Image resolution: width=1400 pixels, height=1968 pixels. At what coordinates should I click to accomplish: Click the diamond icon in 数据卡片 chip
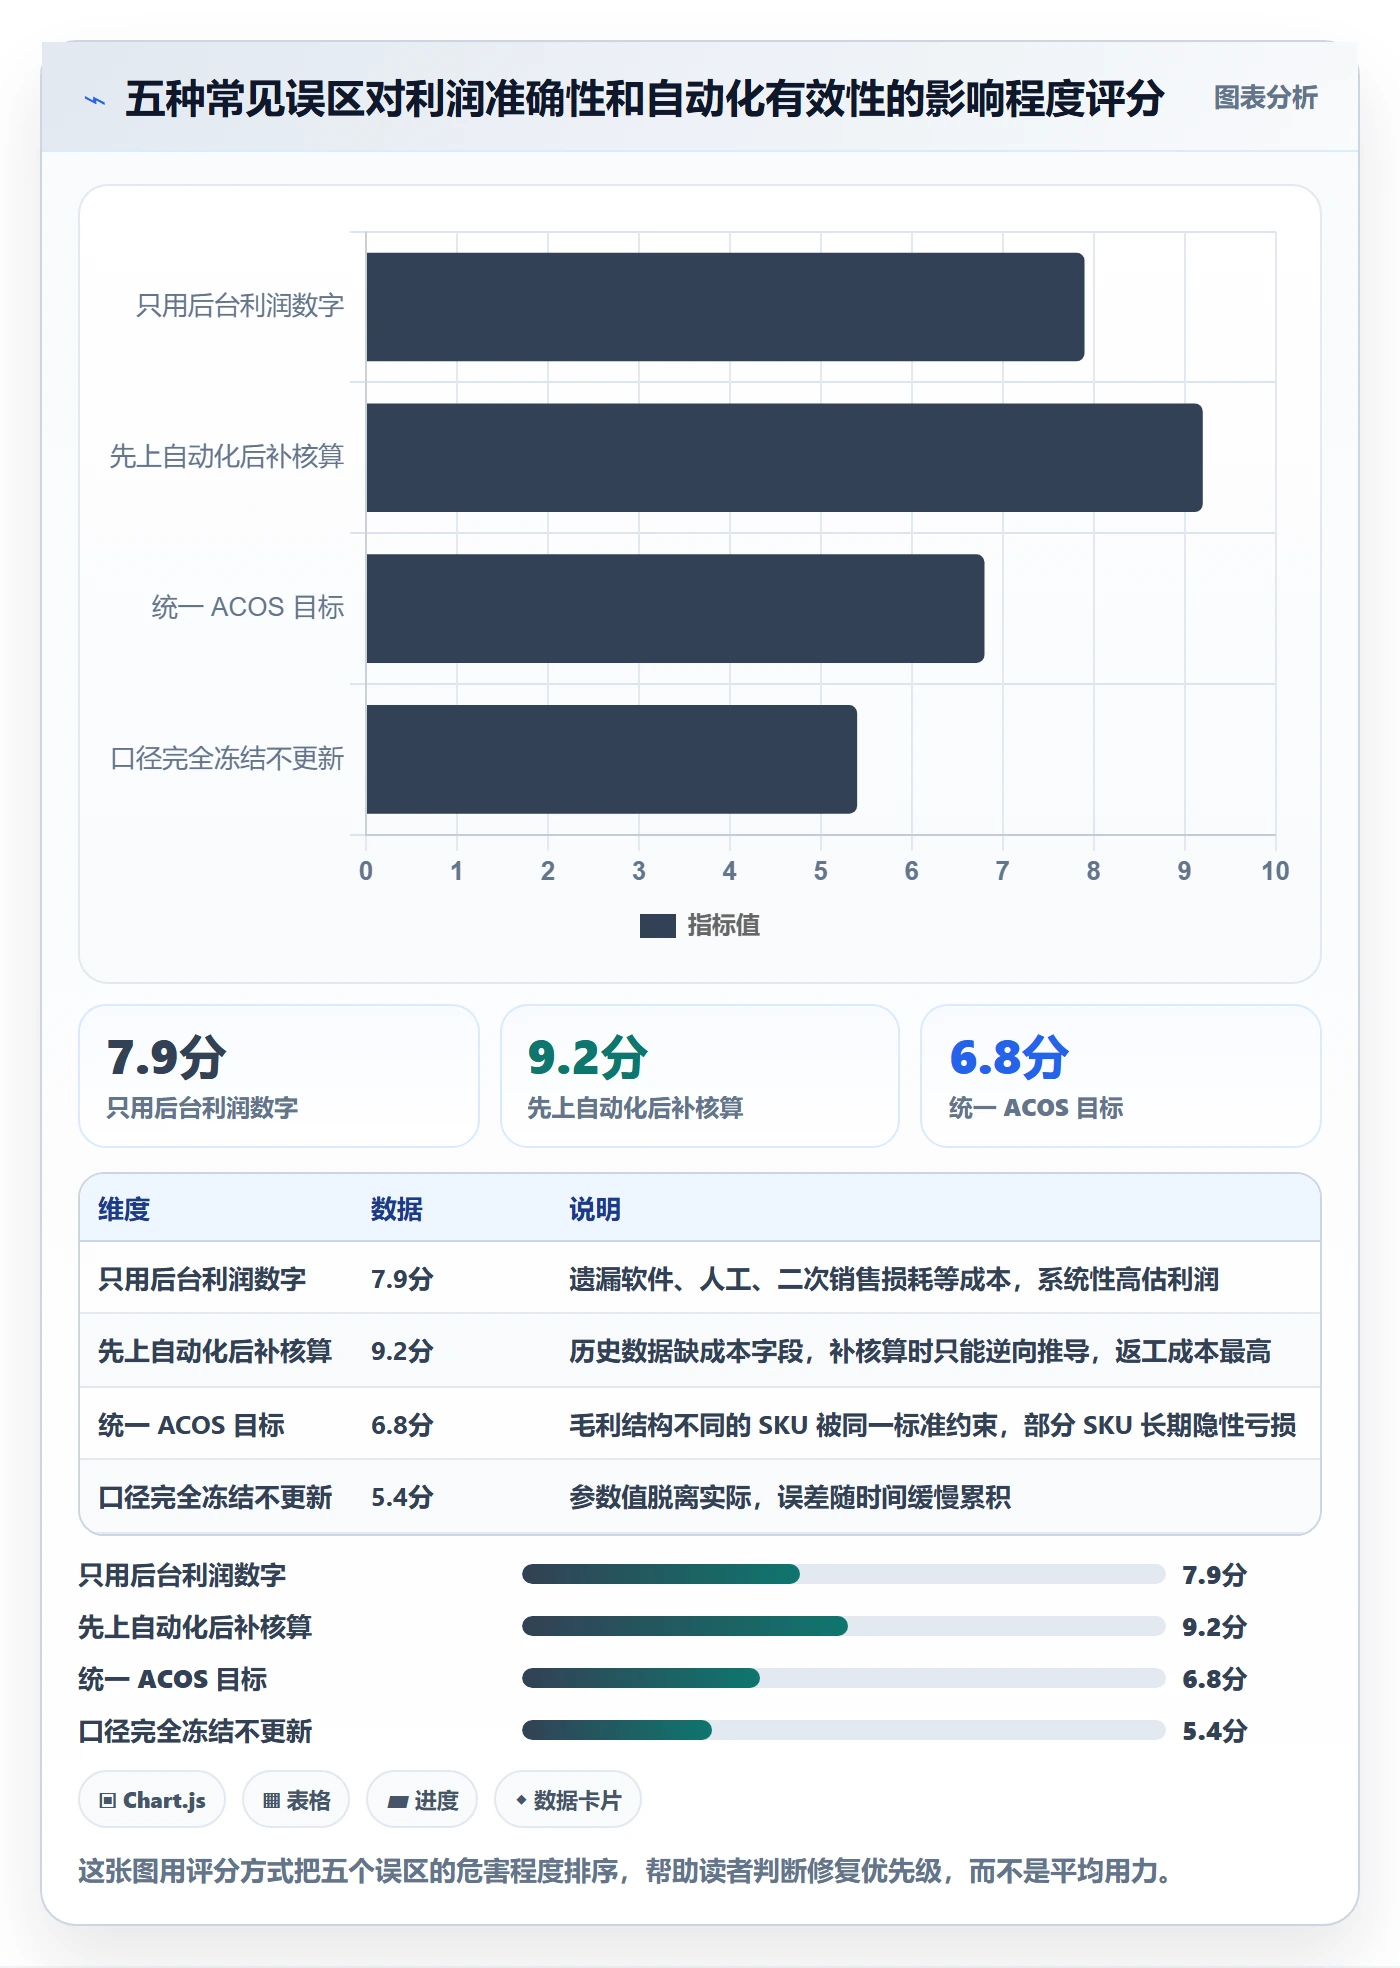tap(521, 1800)
